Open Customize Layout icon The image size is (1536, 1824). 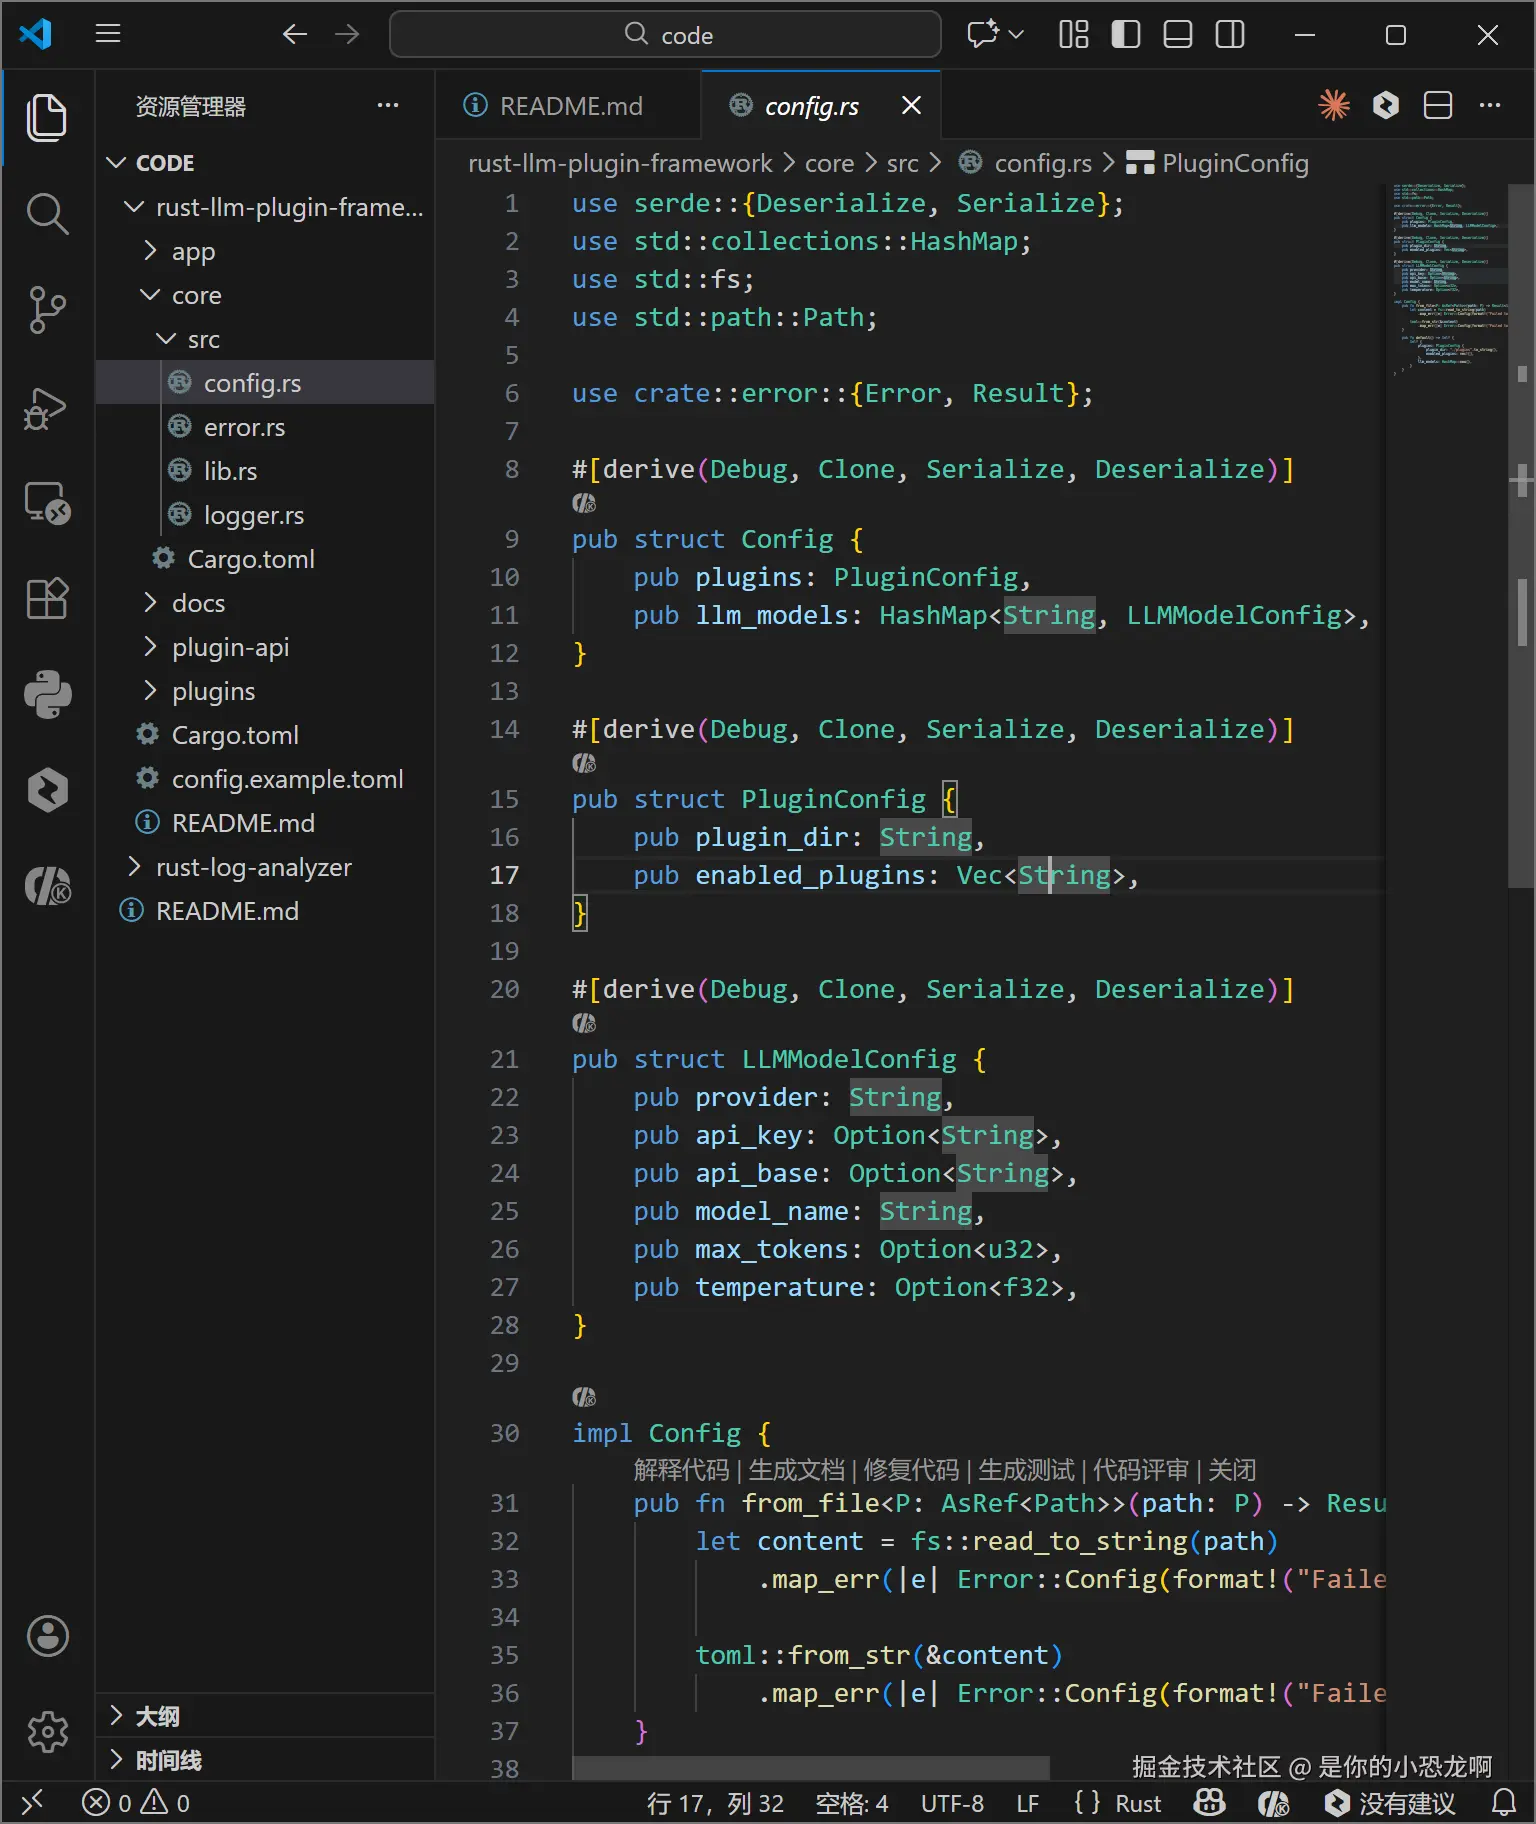click(1074, 34)
